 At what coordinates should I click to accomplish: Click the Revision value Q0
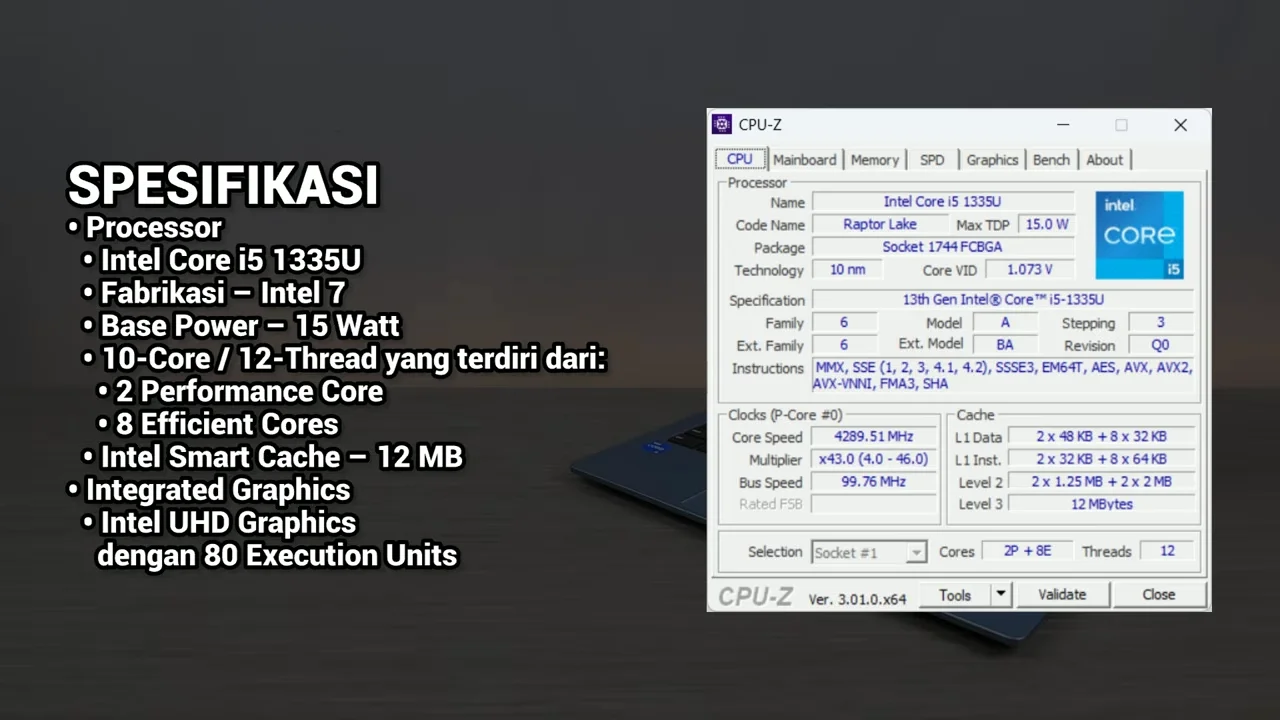(1160, 345)
